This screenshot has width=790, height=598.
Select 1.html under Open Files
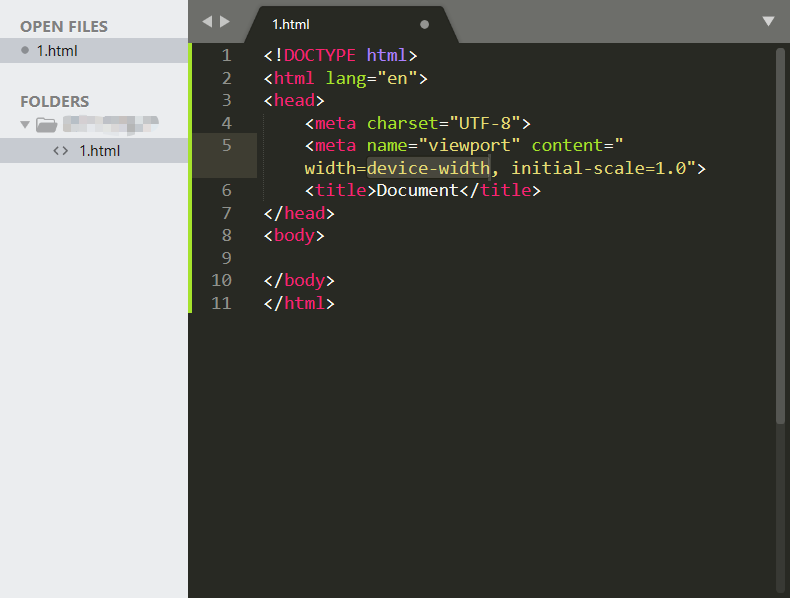coord(94,50)
